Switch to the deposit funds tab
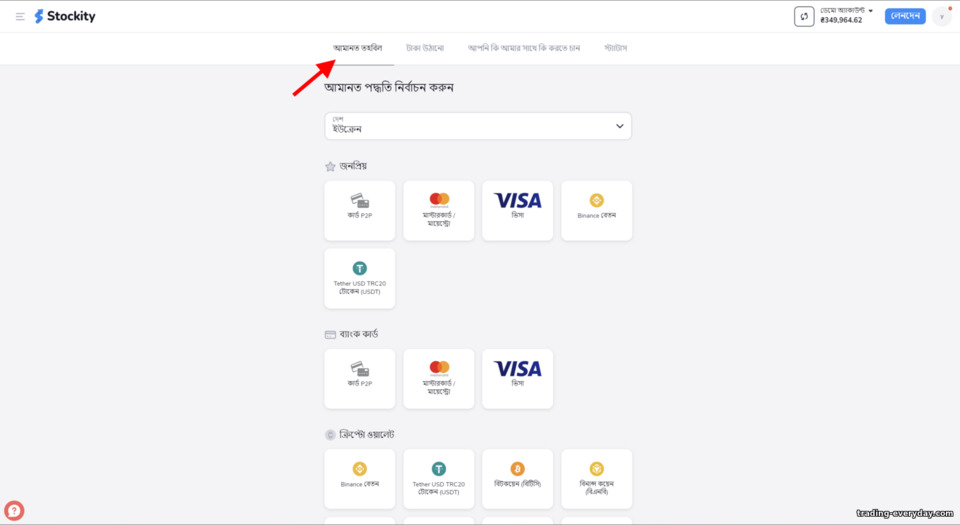Image resolution: width=960 pixels, height=525 pixels. (x=358, y=48)
